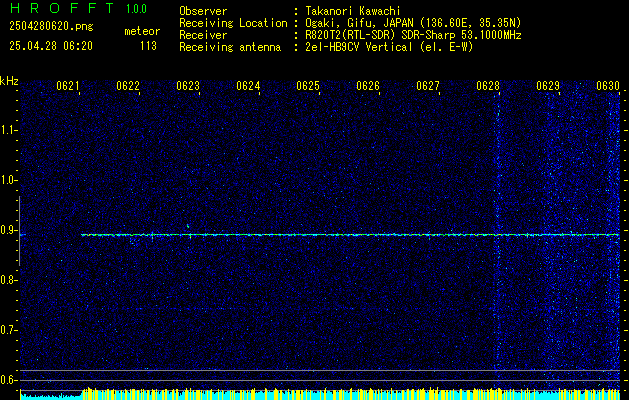Viewport: 629px width, 400px height.
Task: Click the HROFFT title text
Action: pos(61,8)
